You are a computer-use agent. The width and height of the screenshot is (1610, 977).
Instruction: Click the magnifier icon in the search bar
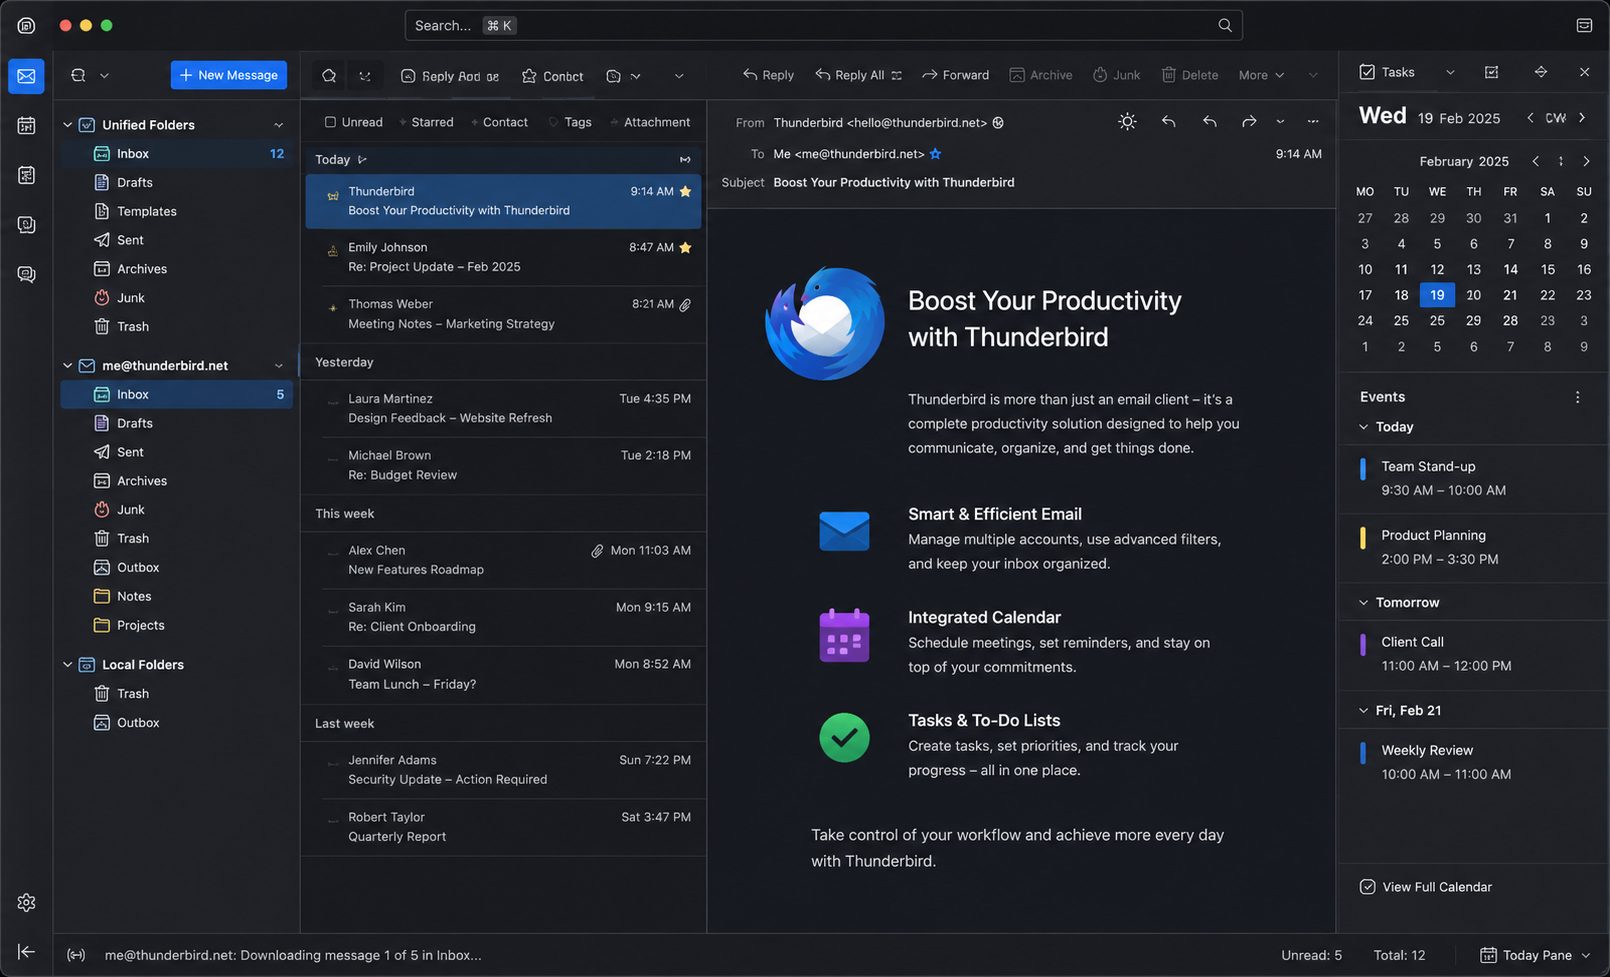[x=1225, y=25]
